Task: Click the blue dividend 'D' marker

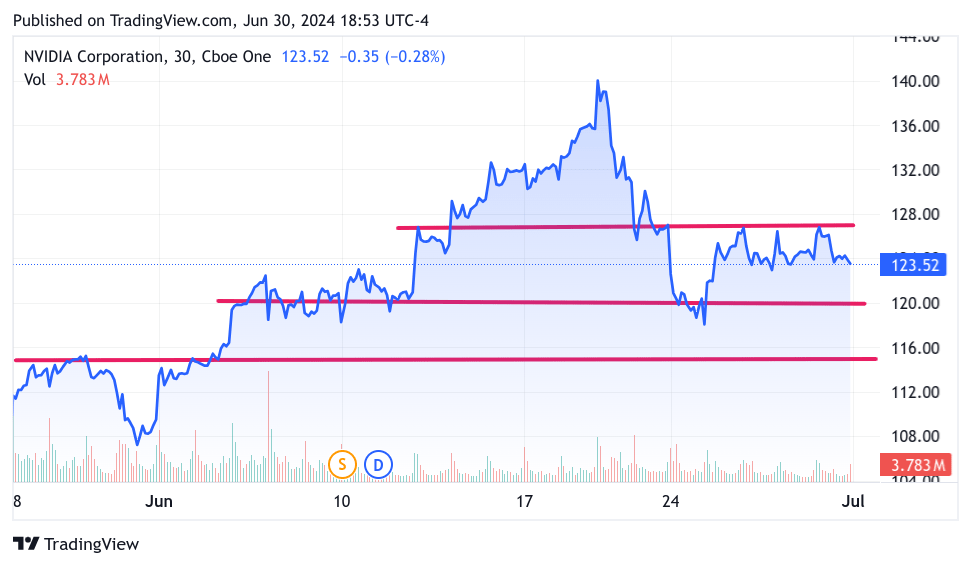Action: (378, 464)
